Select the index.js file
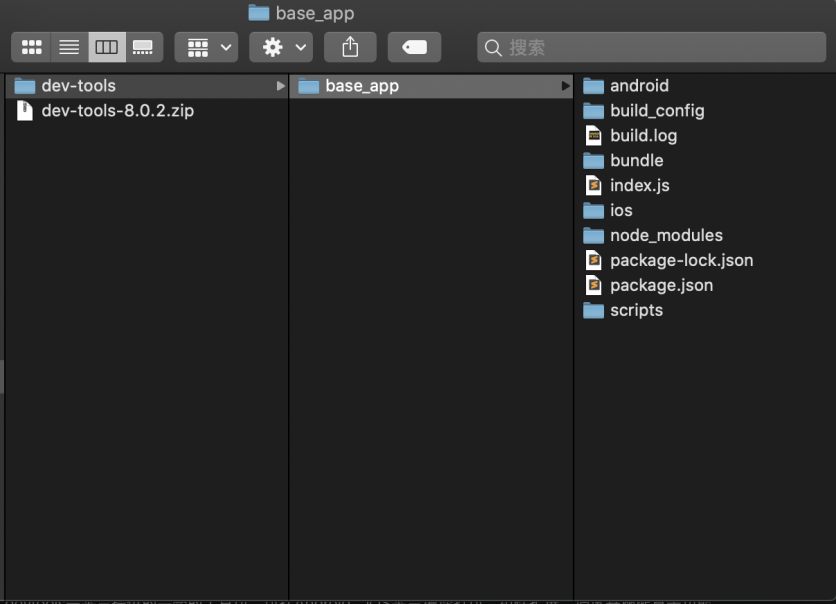The image size is (836, 604). [x=639, y=186]
